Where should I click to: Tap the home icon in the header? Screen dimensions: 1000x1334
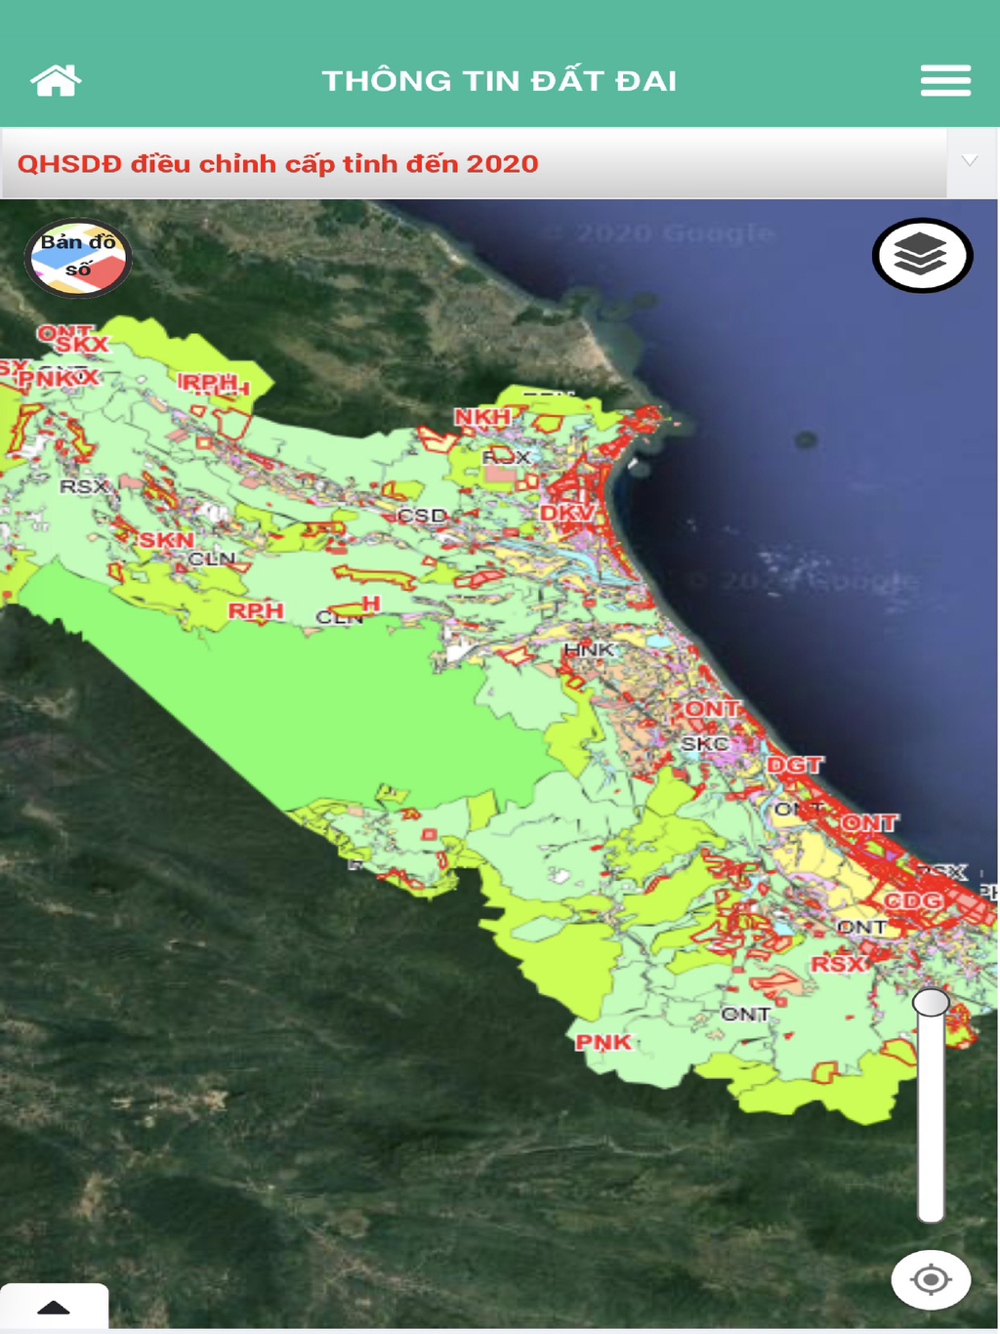tap(55, 80)
